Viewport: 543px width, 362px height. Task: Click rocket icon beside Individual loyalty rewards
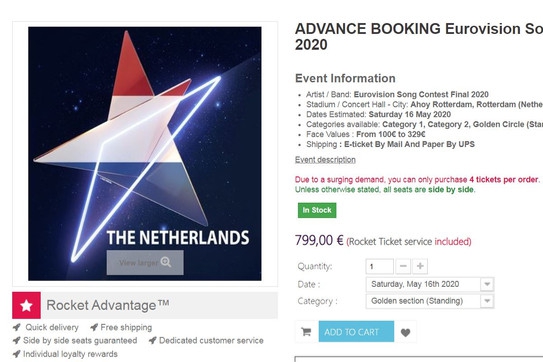17,354
